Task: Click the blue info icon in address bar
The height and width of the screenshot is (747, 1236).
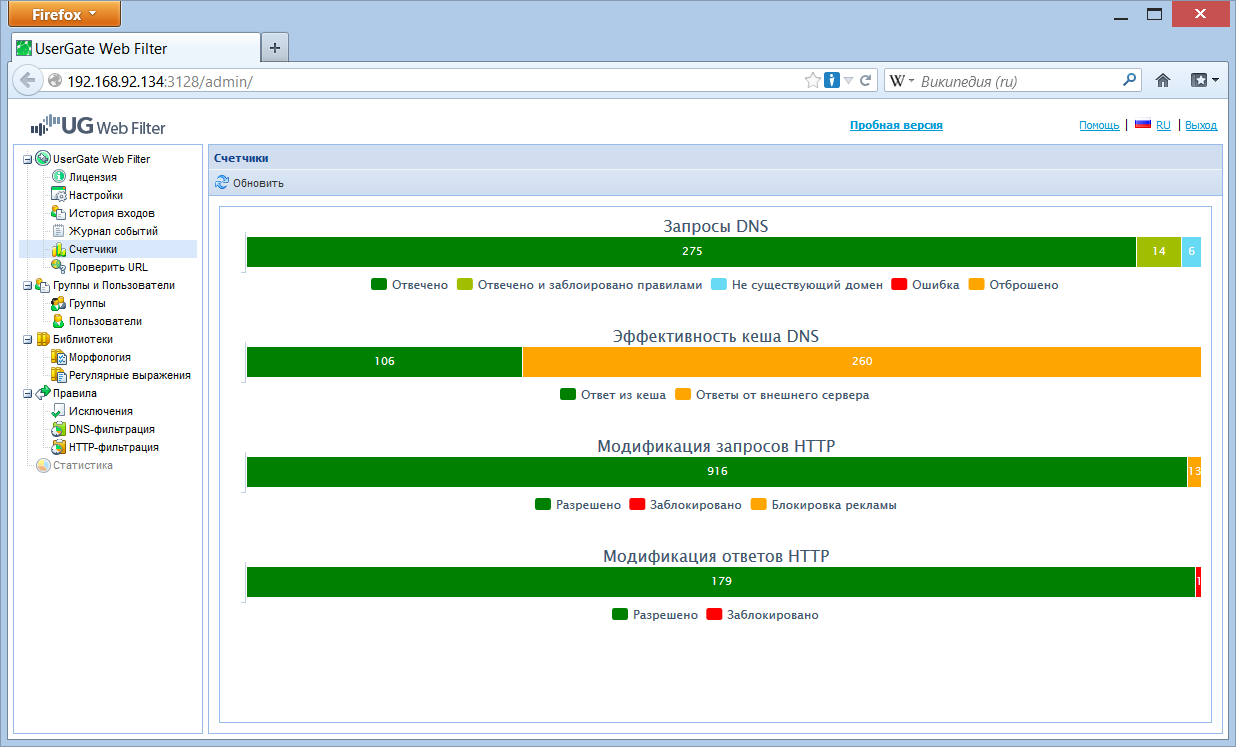Action: tap(831, 80)
